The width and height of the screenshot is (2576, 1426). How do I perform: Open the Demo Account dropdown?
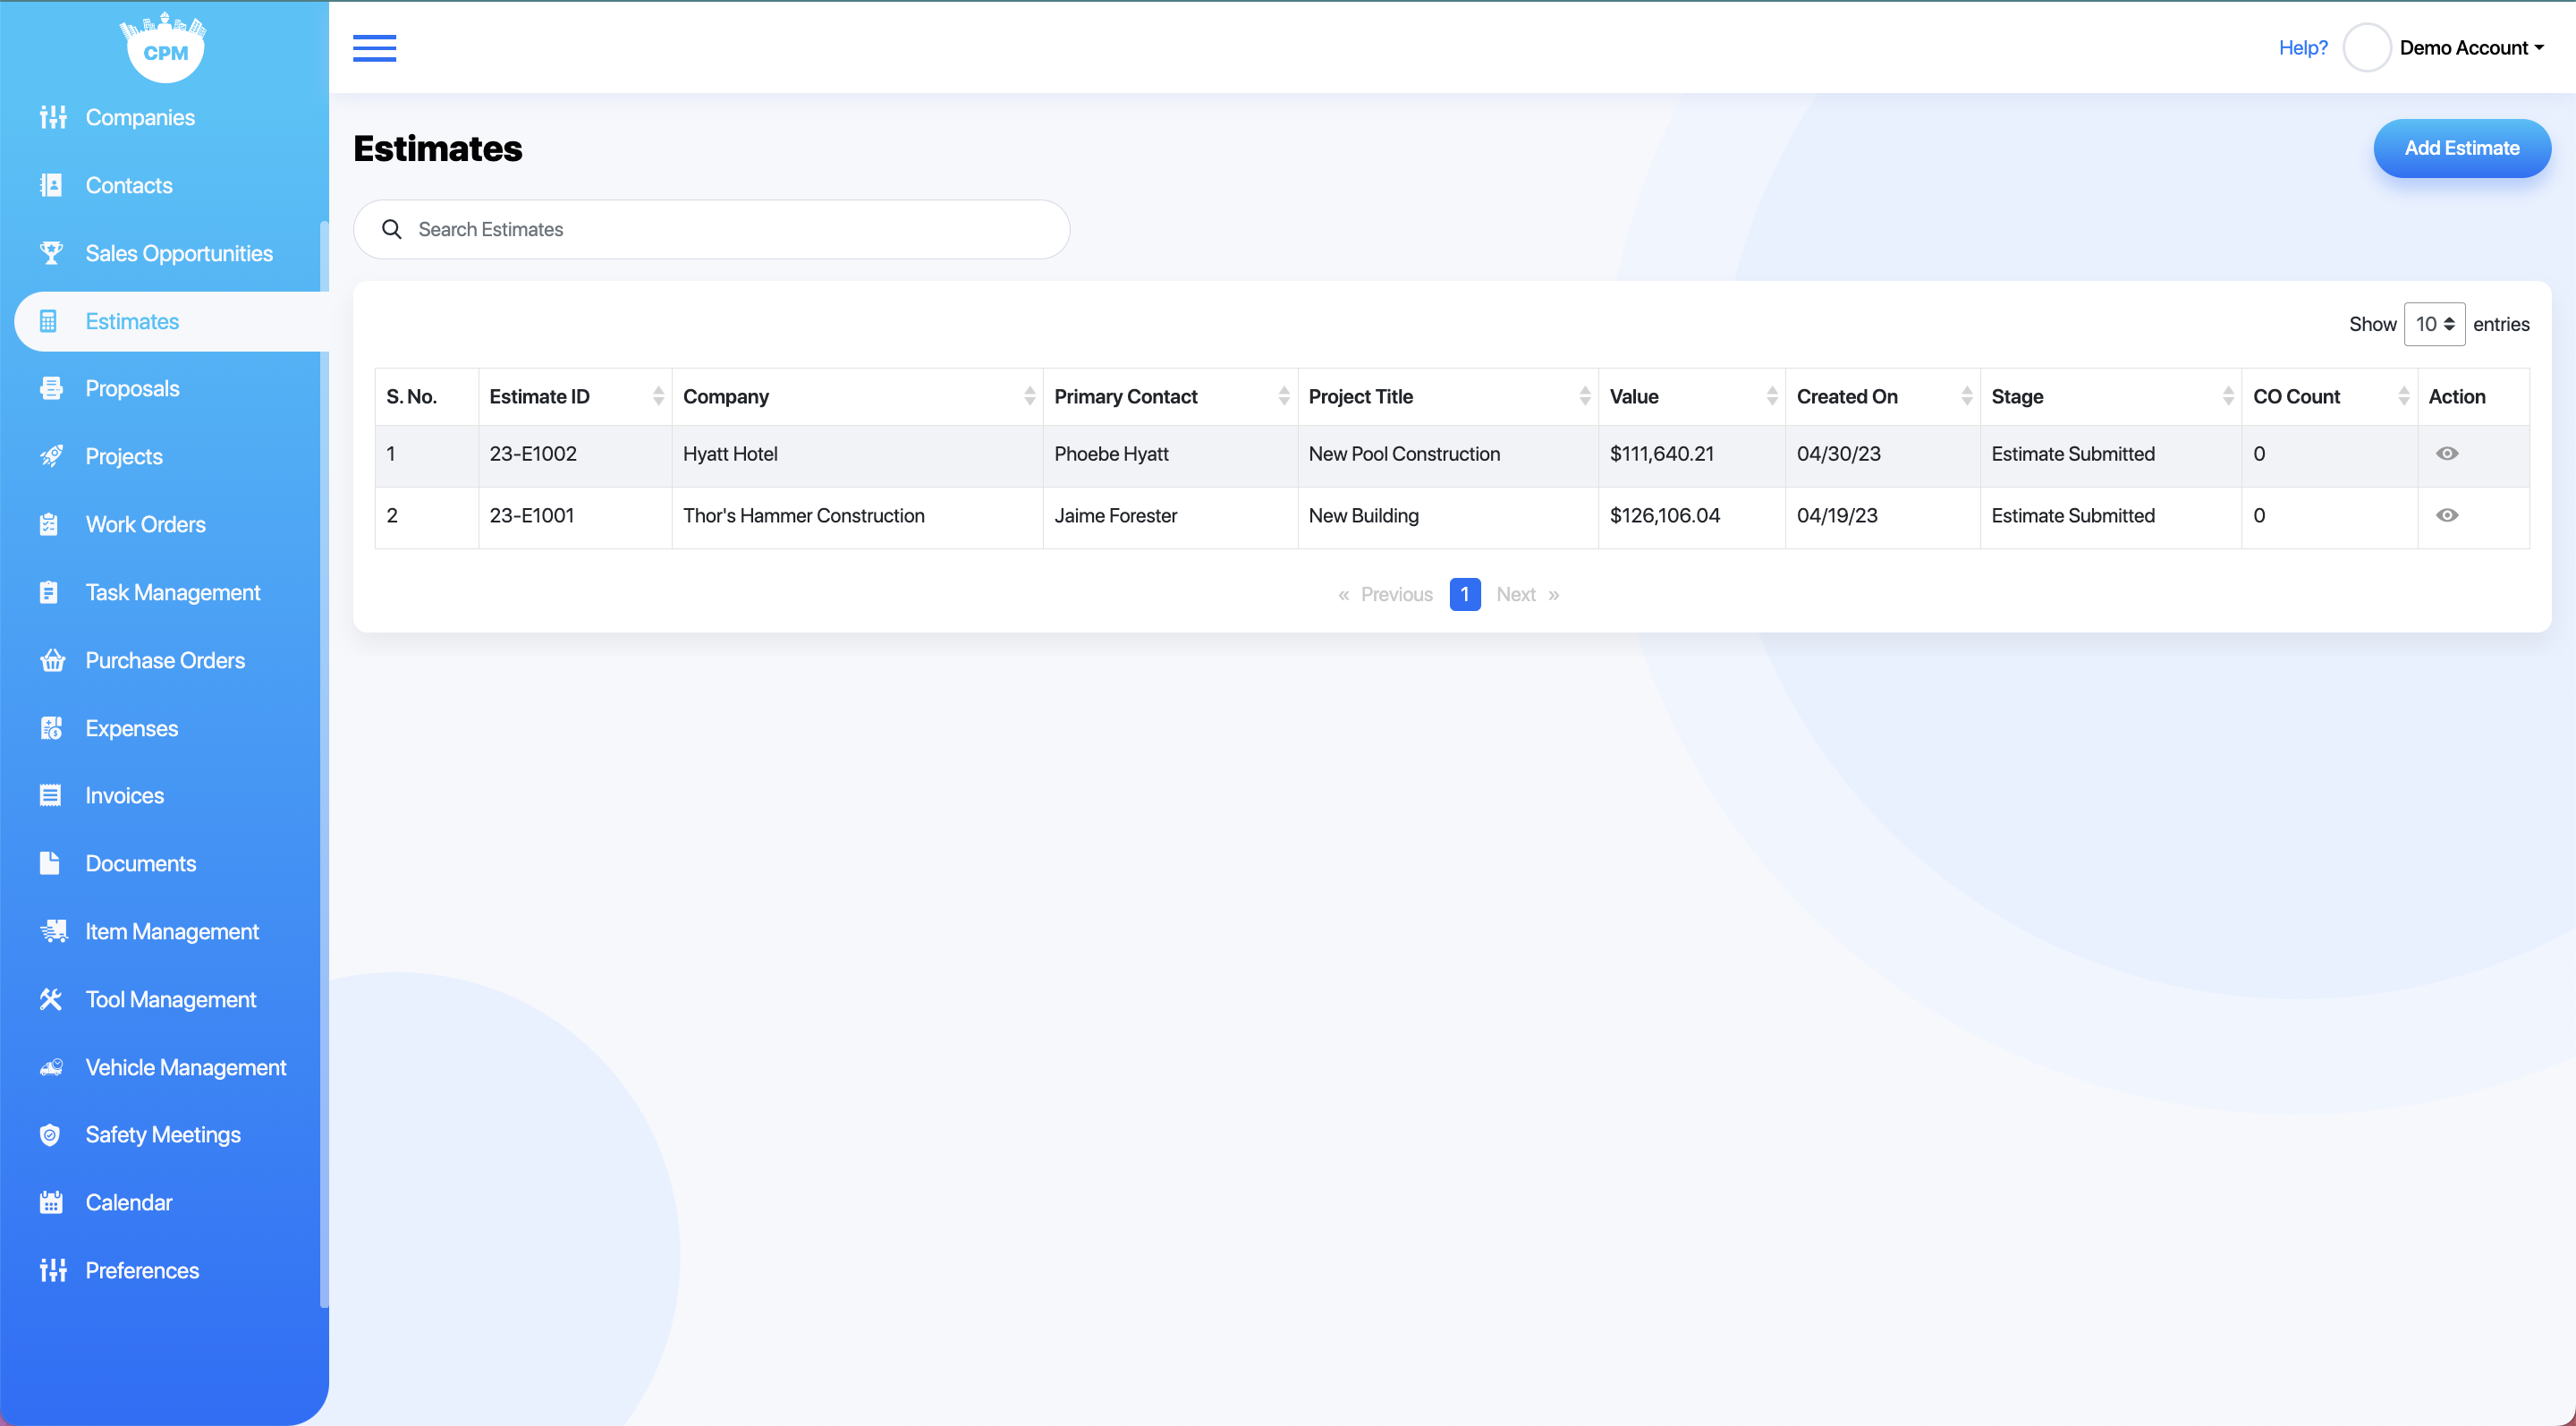(x=2471, y=48)
